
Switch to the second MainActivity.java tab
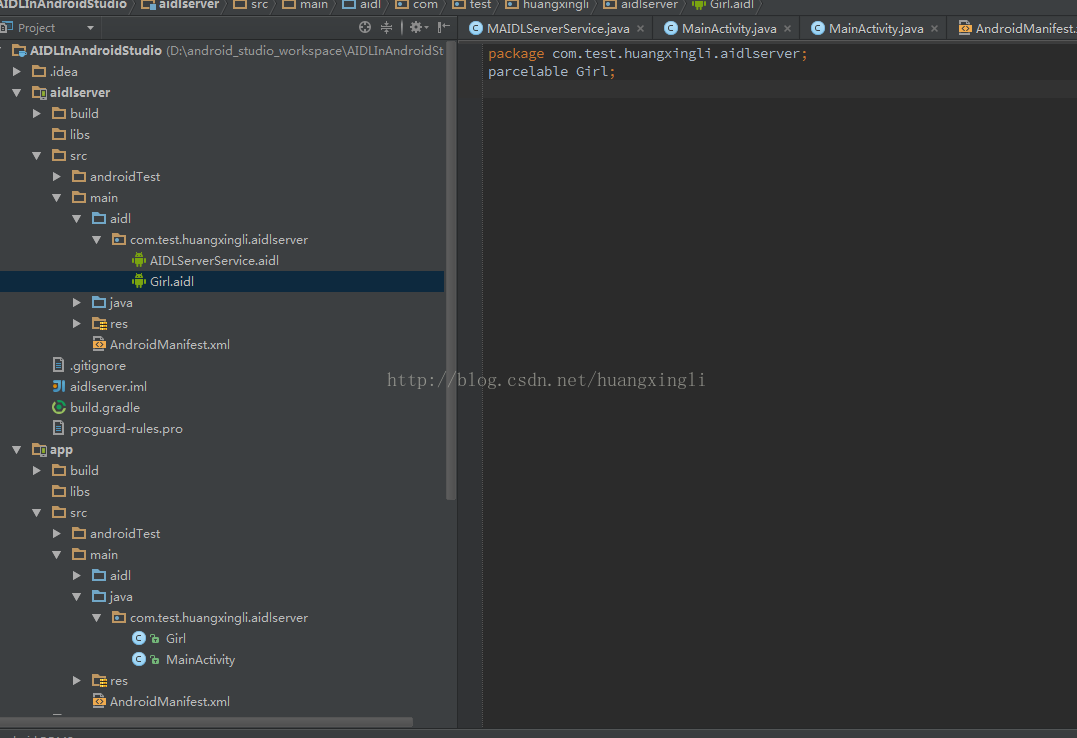(x=876, y=28)
